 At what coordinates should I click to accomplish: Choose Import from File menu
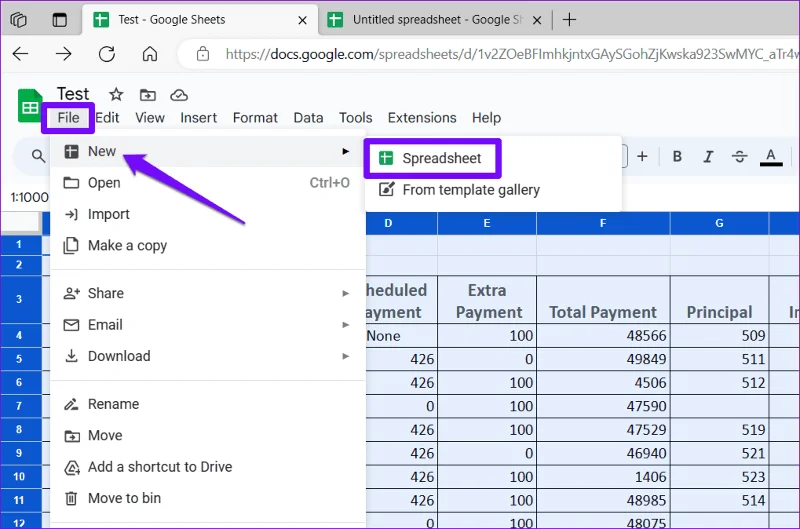pos(208,214)
